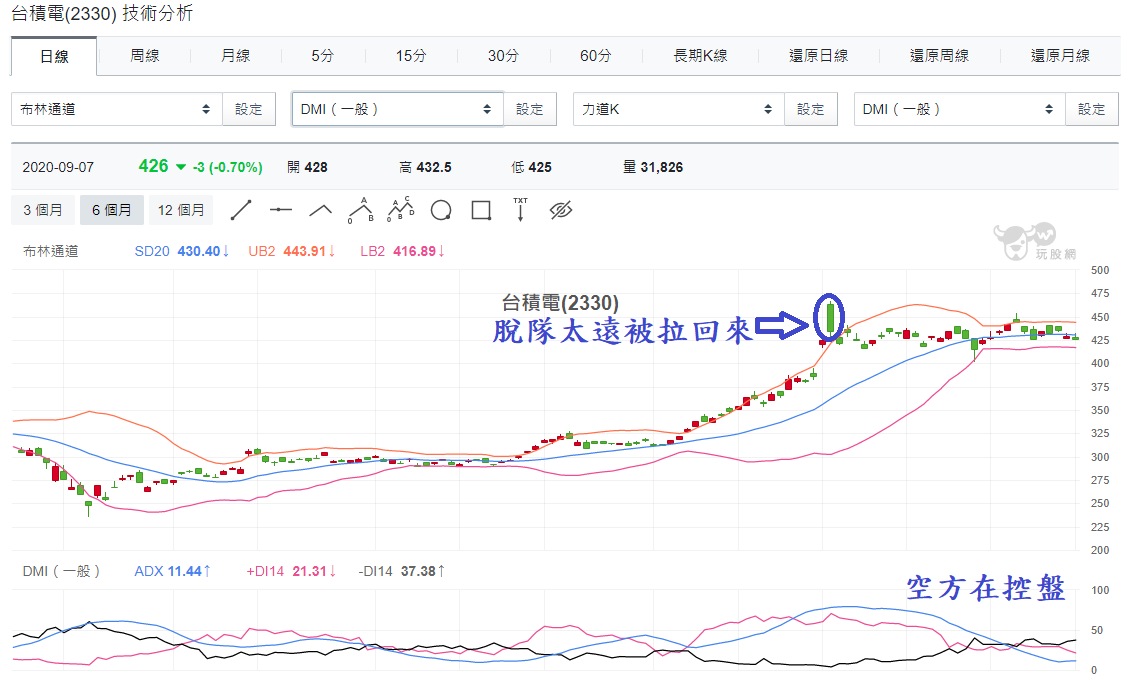Click 設定 button beside 布林通道
The height and width of the screenshot is (680, 1132).
[x=249, y=109]
